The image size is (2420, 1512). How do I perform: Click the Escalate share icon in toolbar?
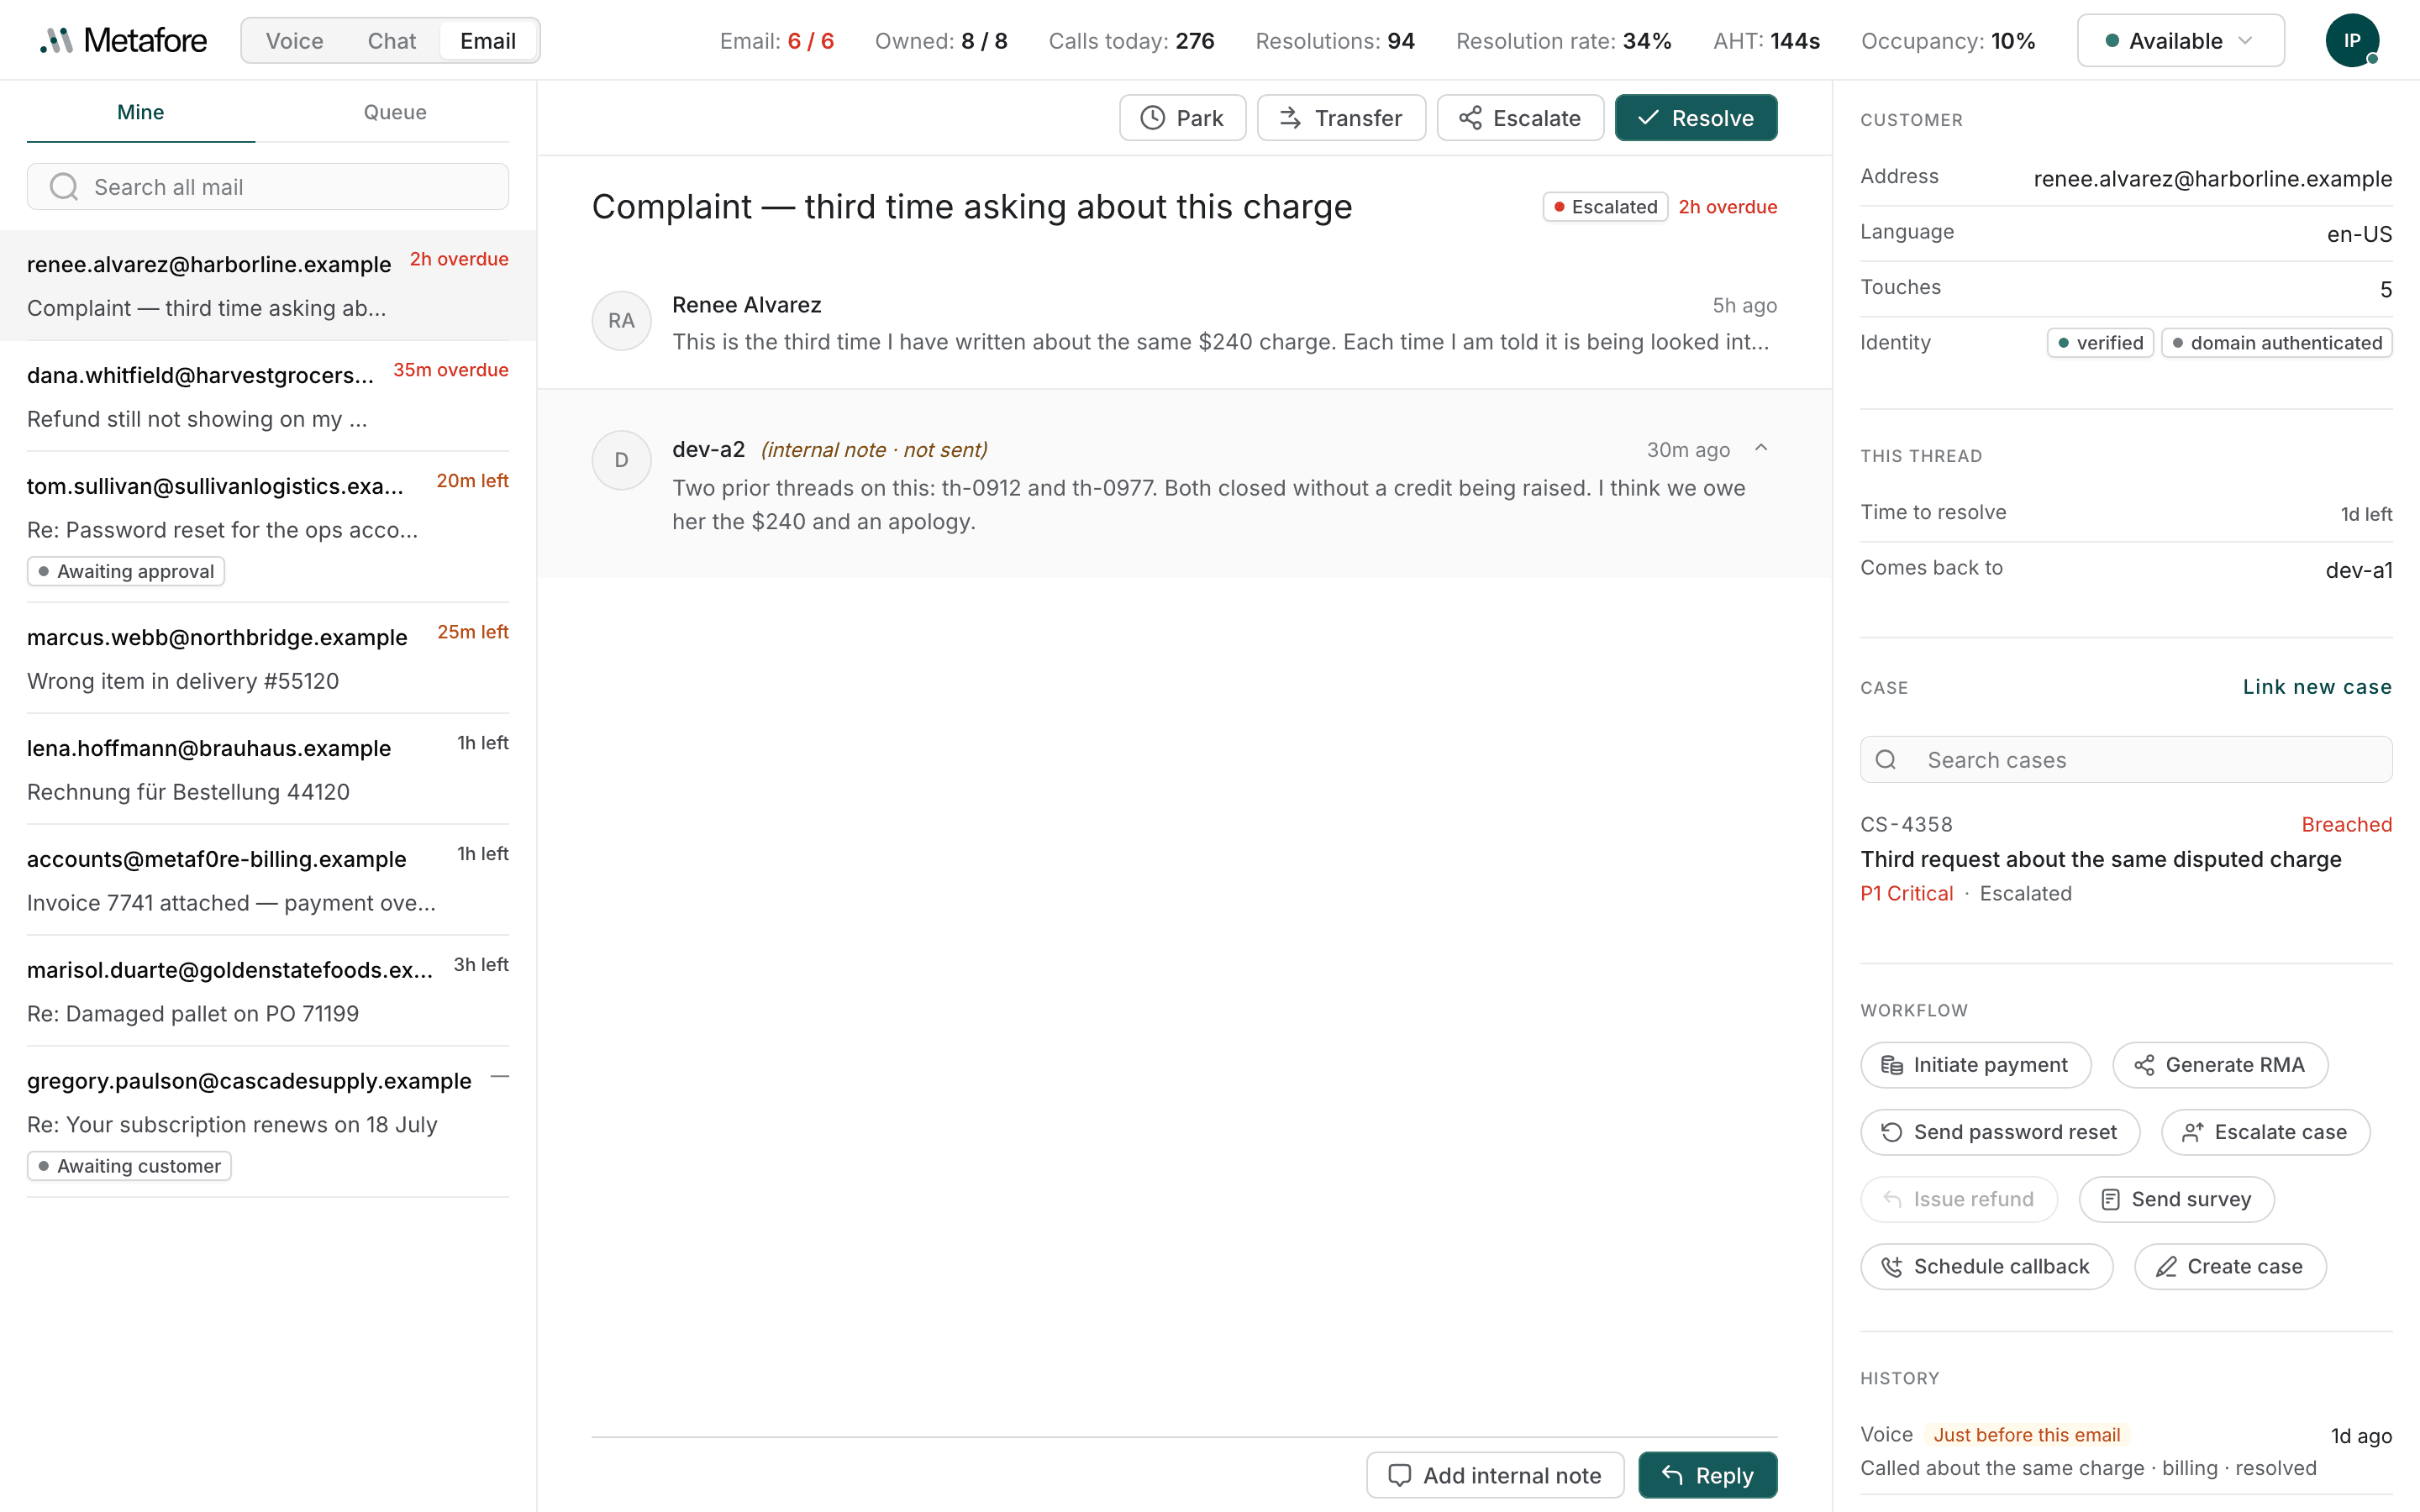(x=1470, y=118)
